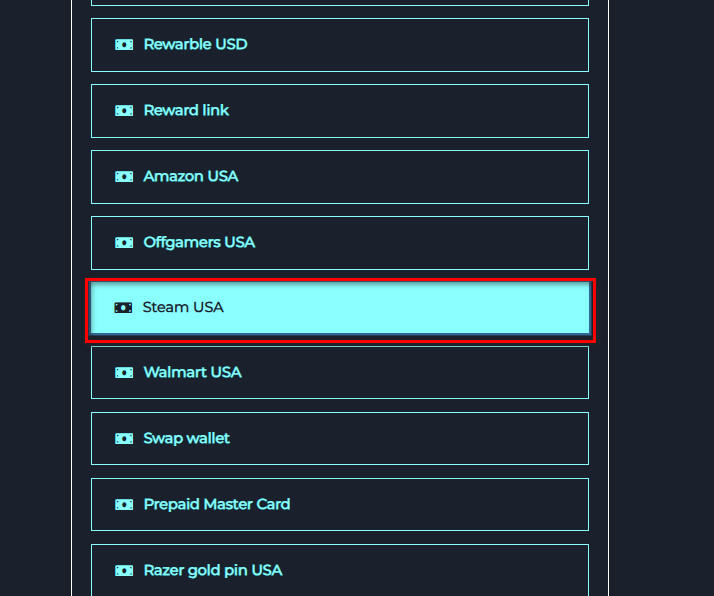Select the Offgamers USA option

coord(340,243)
